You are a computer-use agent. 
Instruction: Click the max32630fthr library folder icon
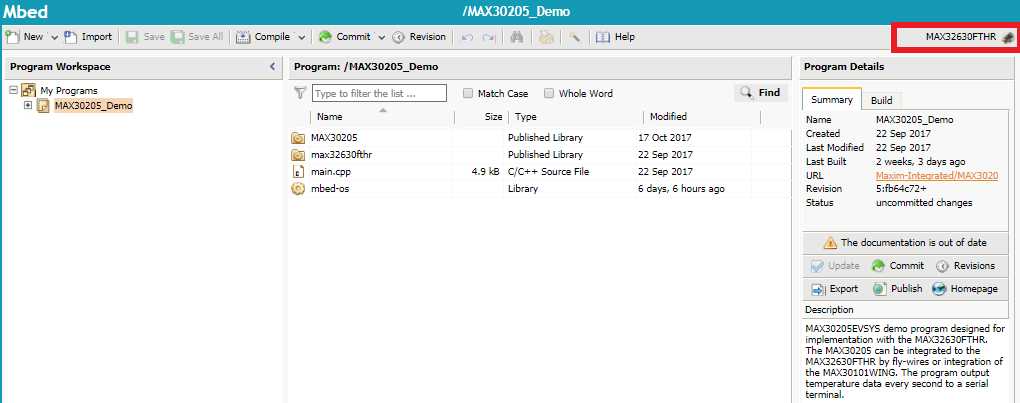point(298,155)
